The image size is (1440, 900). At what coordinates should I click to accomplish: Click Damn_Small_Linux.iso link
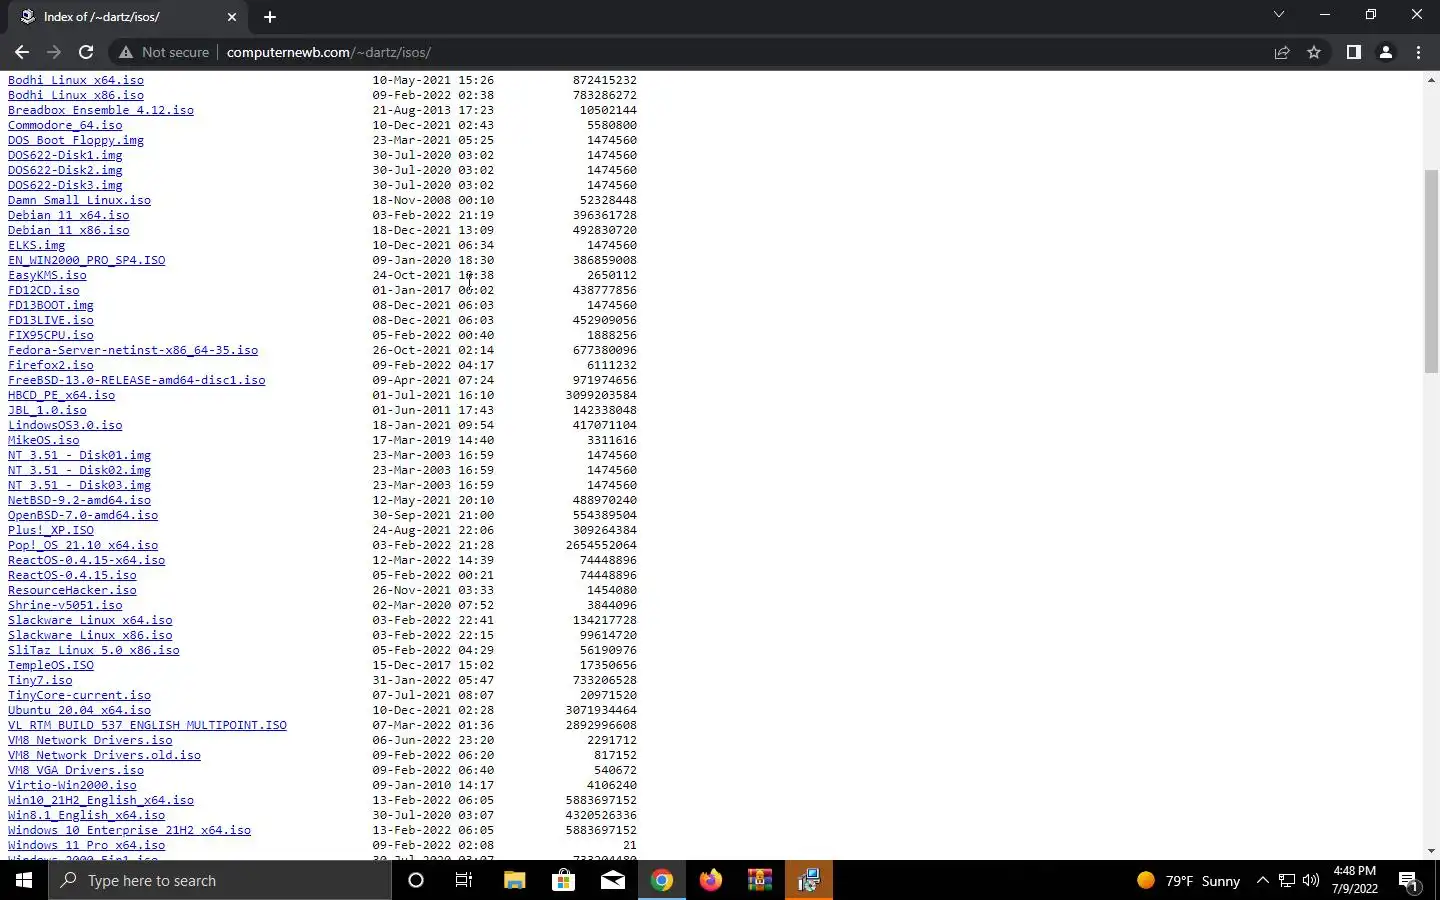(x=79, y=200)
